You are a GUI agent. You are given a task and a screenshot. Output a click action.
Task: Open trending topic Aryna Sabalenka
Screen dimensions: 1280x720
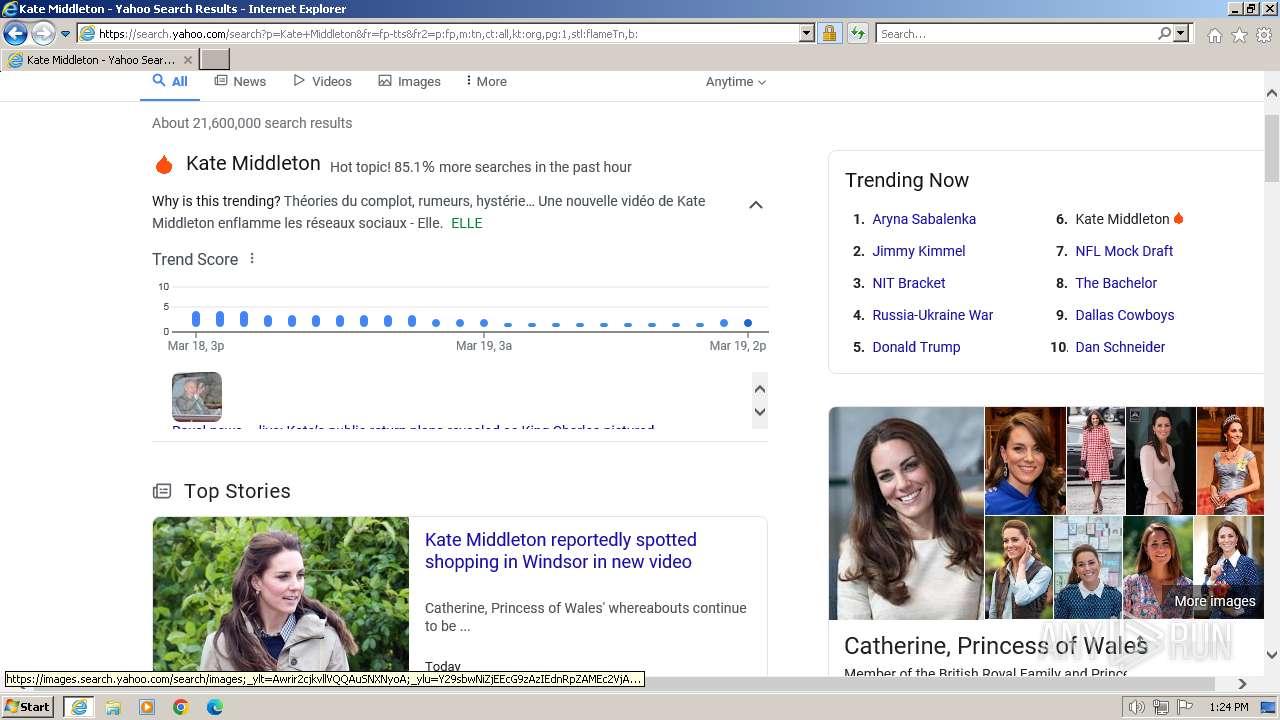coord(924,219)
